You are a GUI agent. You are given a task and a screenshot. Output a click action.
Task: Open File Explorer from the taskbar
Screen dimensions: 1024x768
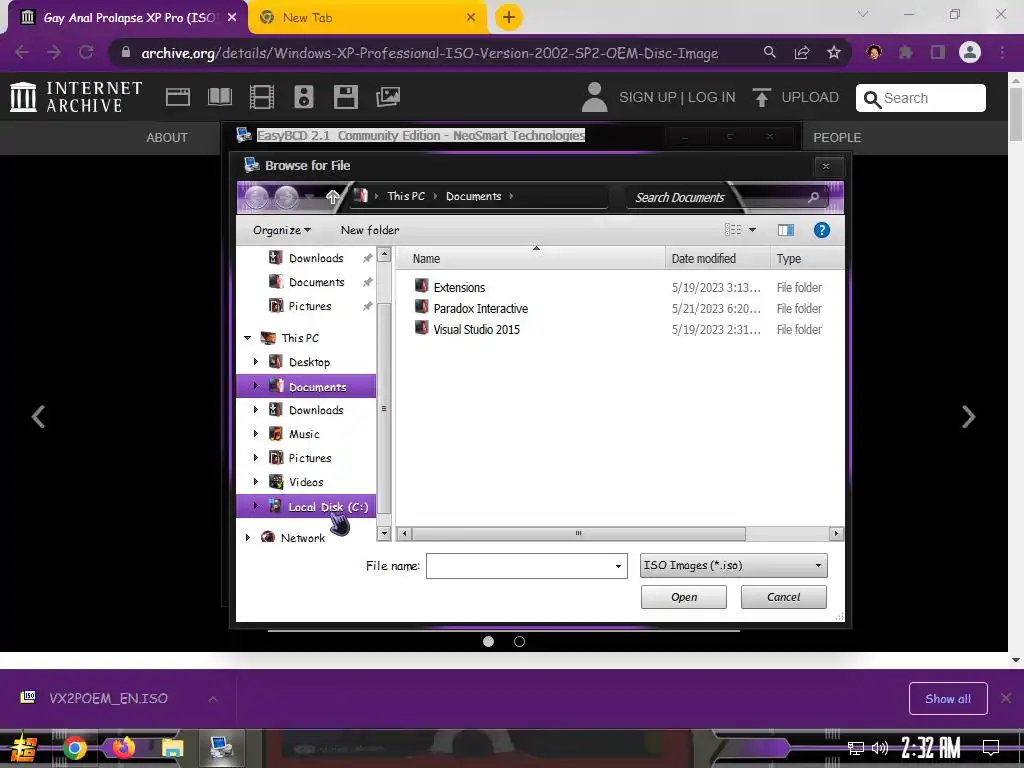pyautogui.click(x=172, y=748)
